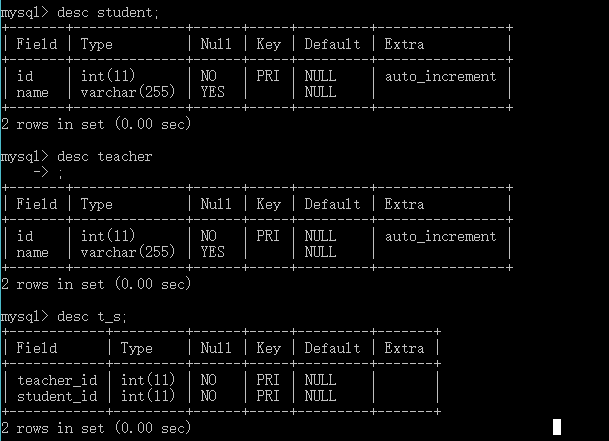This screenshot has width=609, height=441.
Task: Click the 'desc t_s;' command text
Action: tap(92, 317)
